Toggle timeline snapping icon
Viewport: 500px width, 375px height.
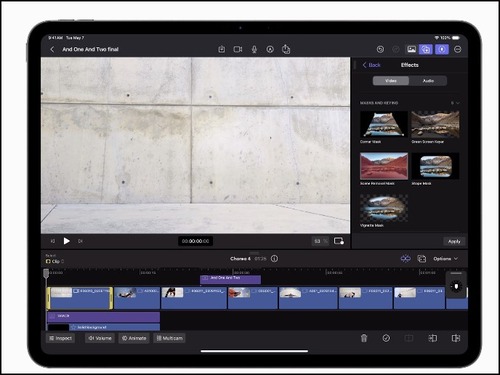[406, 259]
